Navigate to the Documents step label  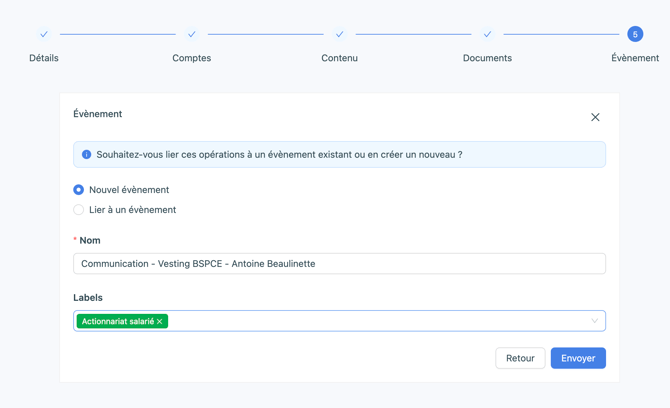click(x=487, y=58)
